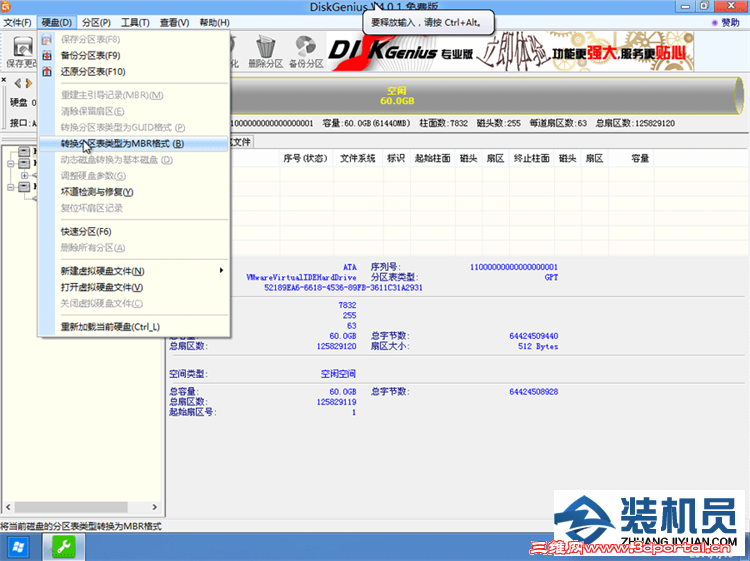Go to previous disk with left arrow
The image size is (750, 561).
18,83
